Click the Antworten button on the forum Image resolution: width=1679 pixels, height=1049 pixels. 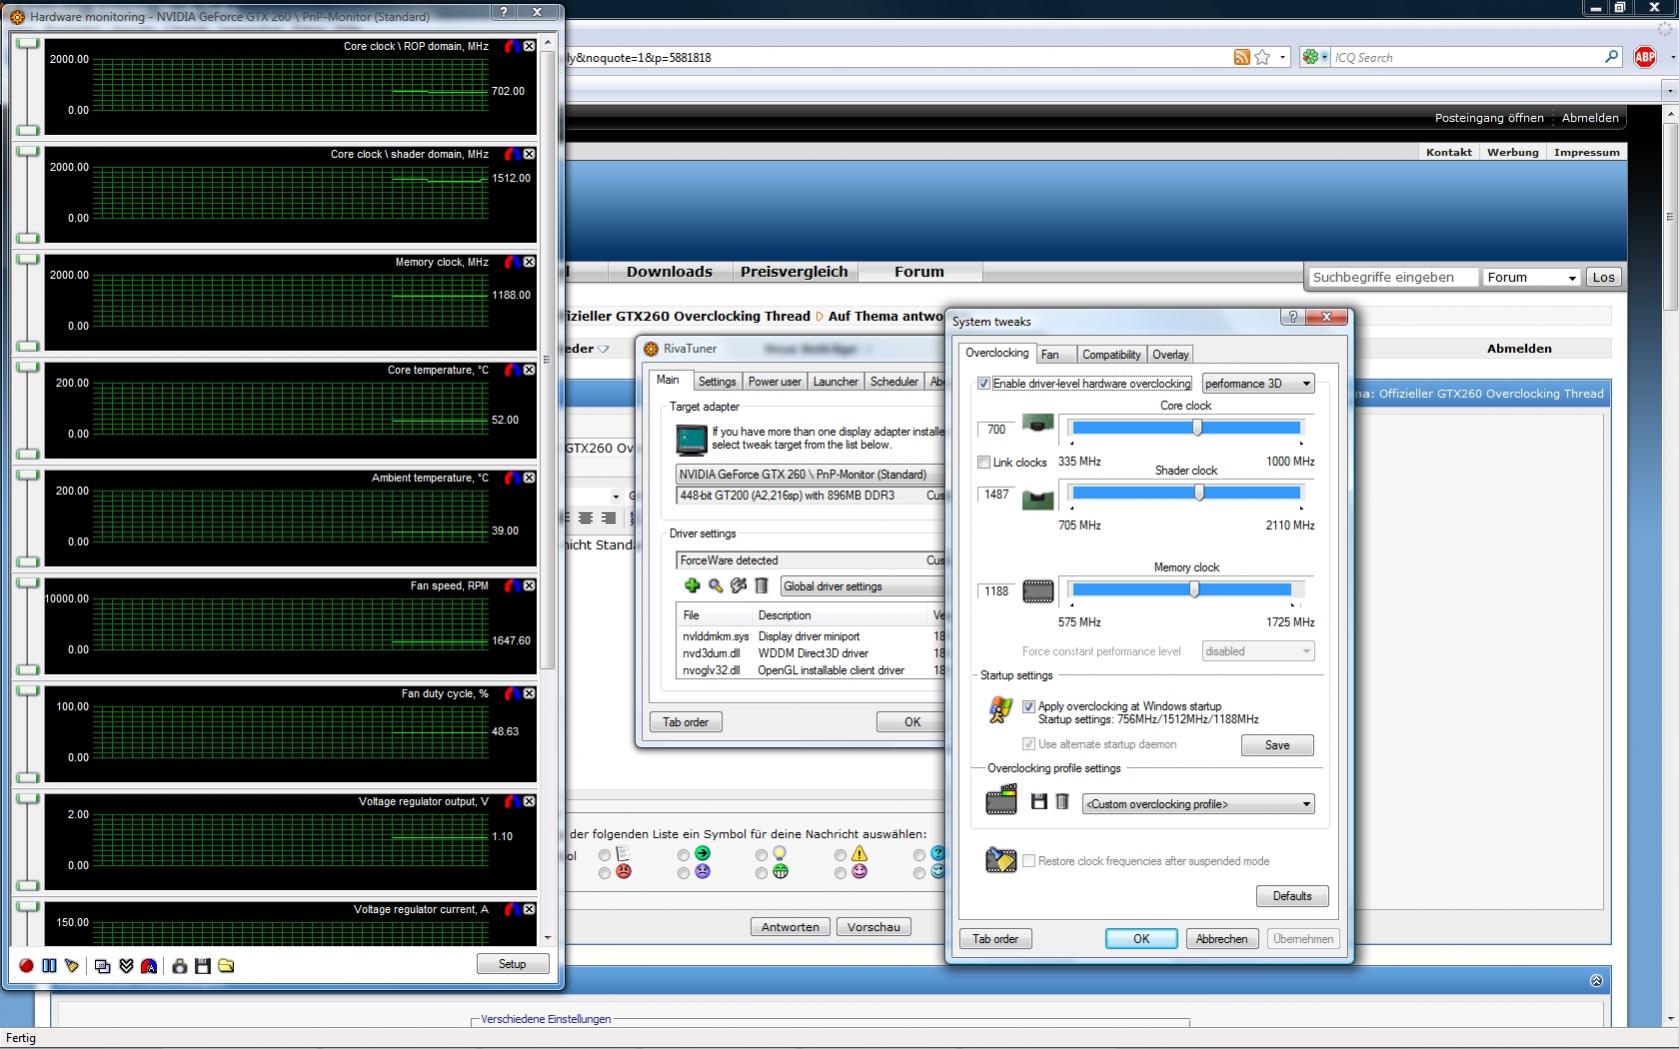(790, 927)
